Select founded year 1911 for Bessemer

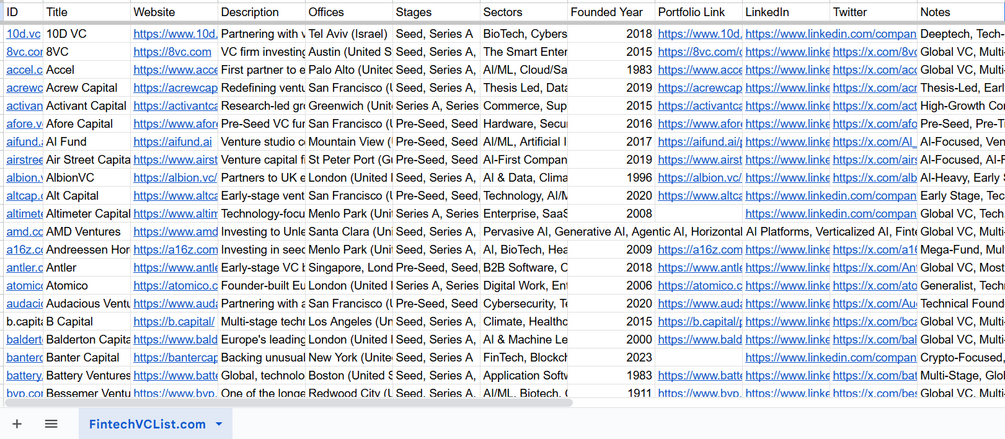pyautogui.click(x=611, y=392)
